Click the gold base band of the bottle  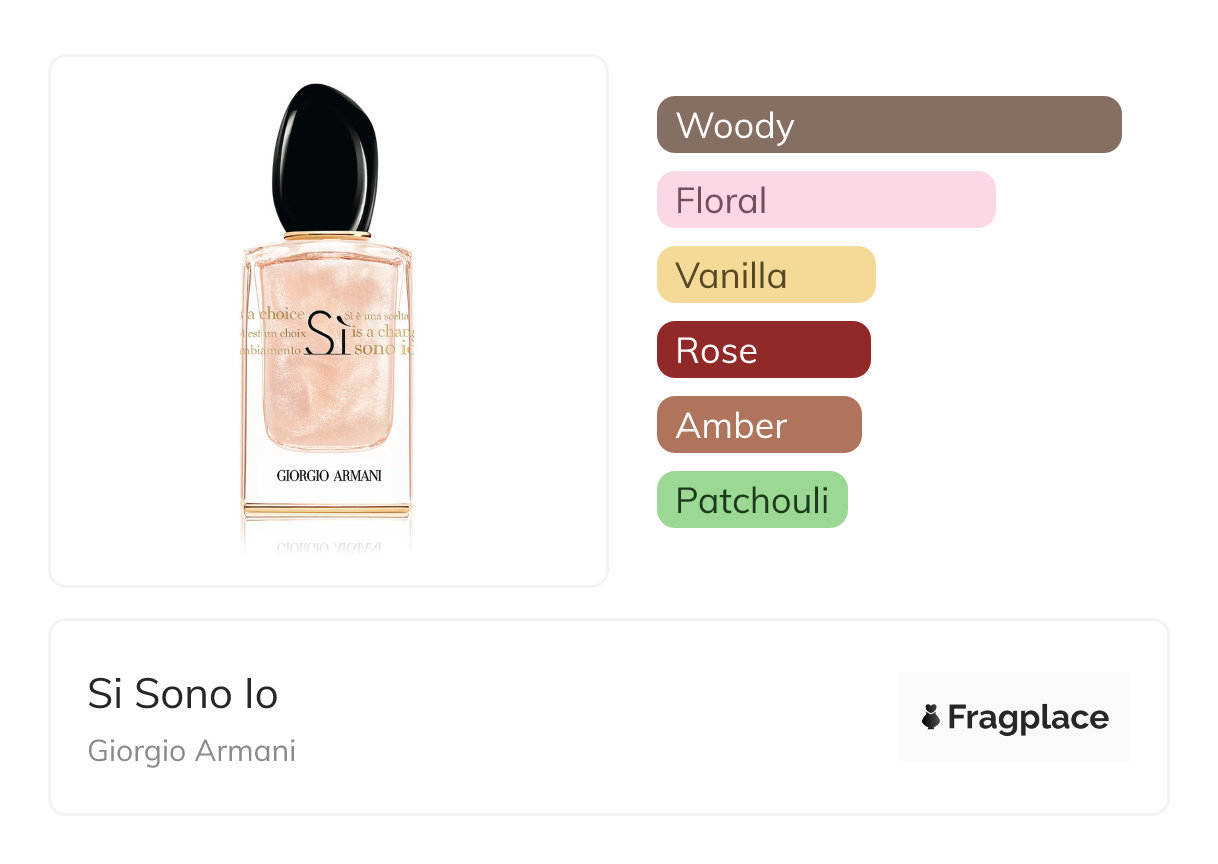click(327, 510)
